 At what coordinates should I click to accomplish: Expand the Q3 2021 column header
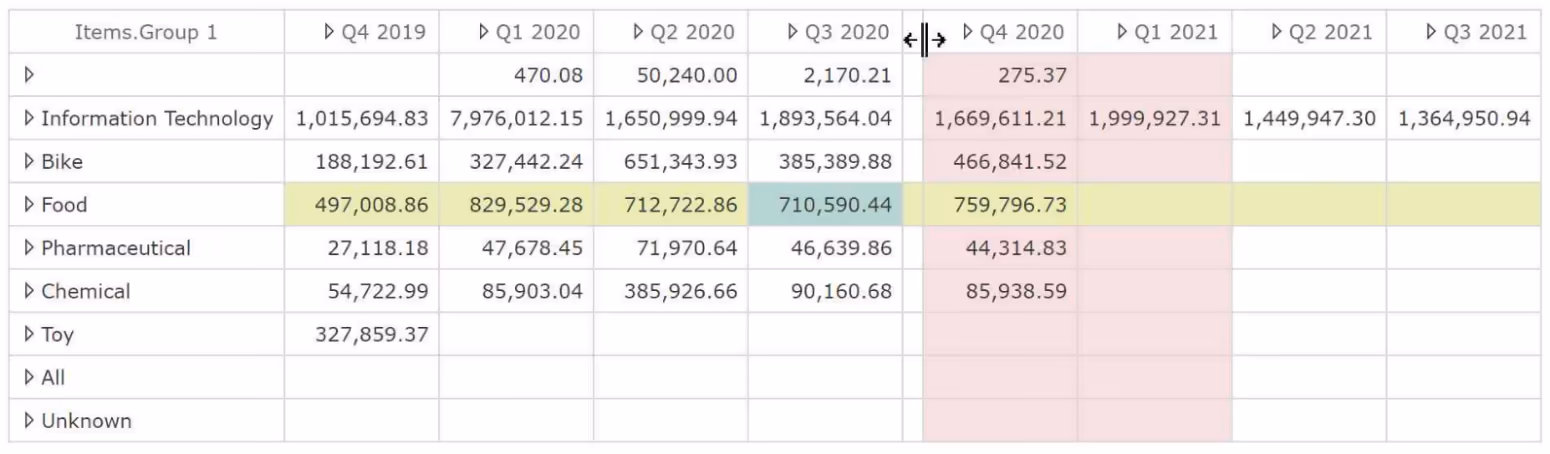[1432, 32]
